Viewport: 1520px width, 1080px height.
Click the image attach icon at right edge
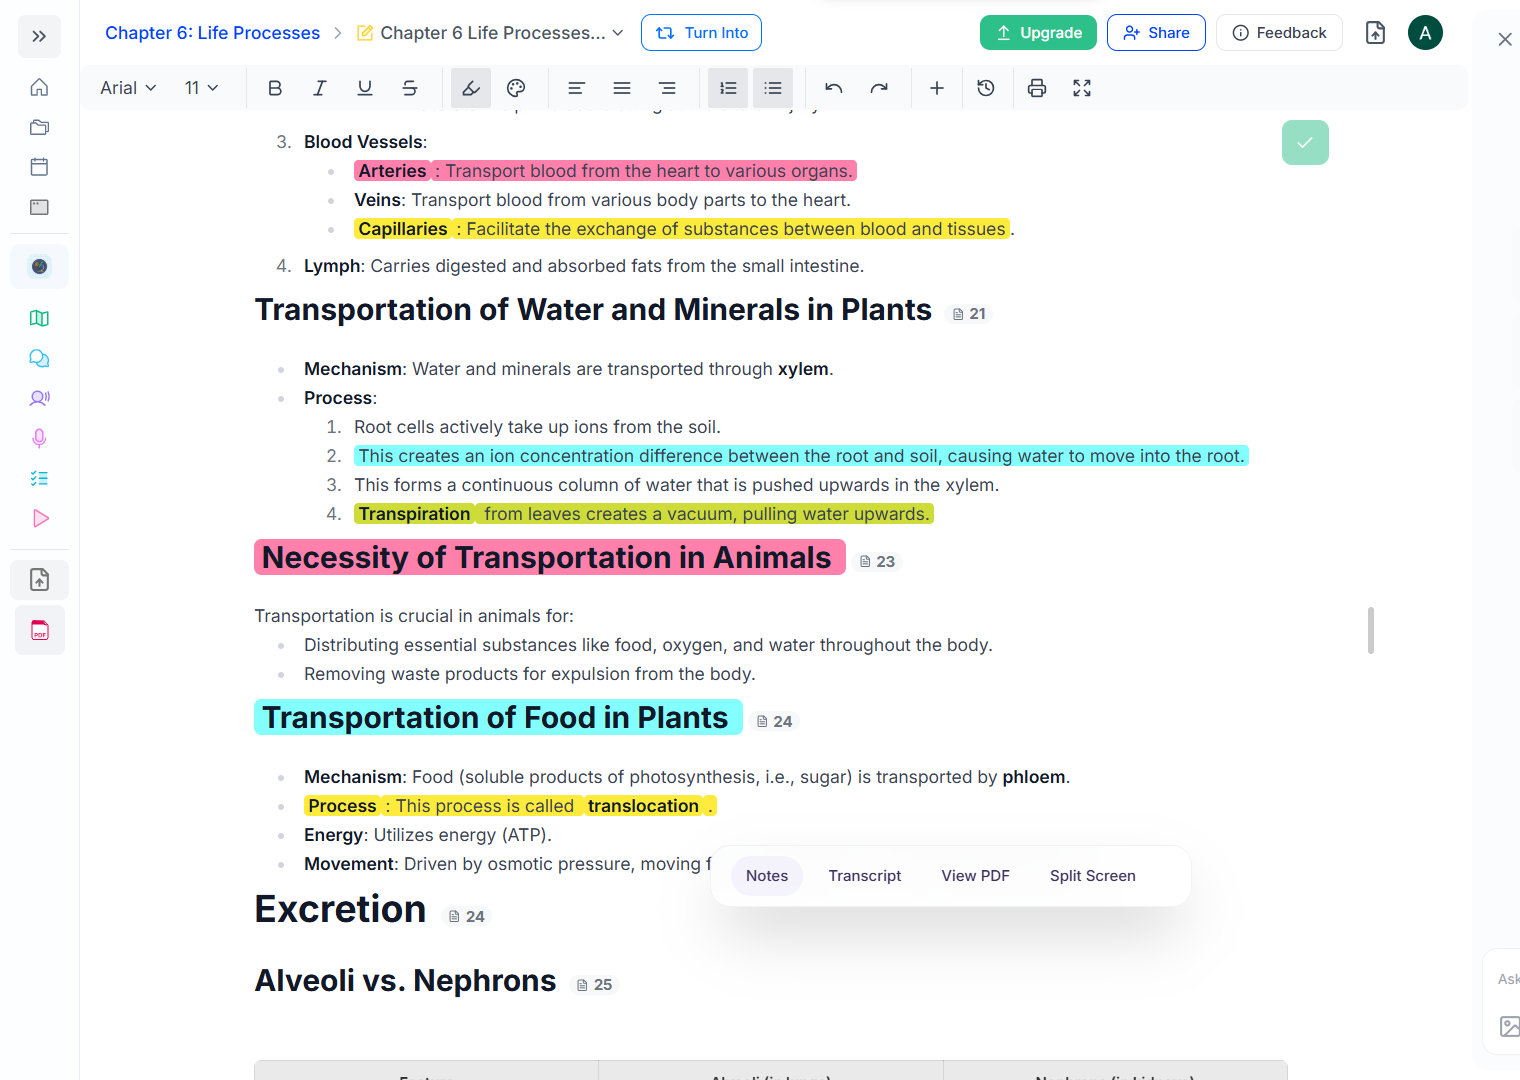[x=1509, y=1026]
